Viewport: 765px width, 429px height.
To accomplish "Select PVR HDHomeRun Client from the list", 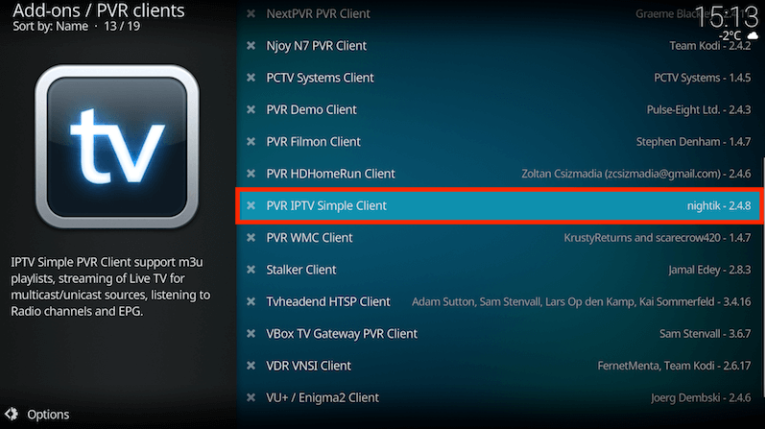I will click(500, 174).
